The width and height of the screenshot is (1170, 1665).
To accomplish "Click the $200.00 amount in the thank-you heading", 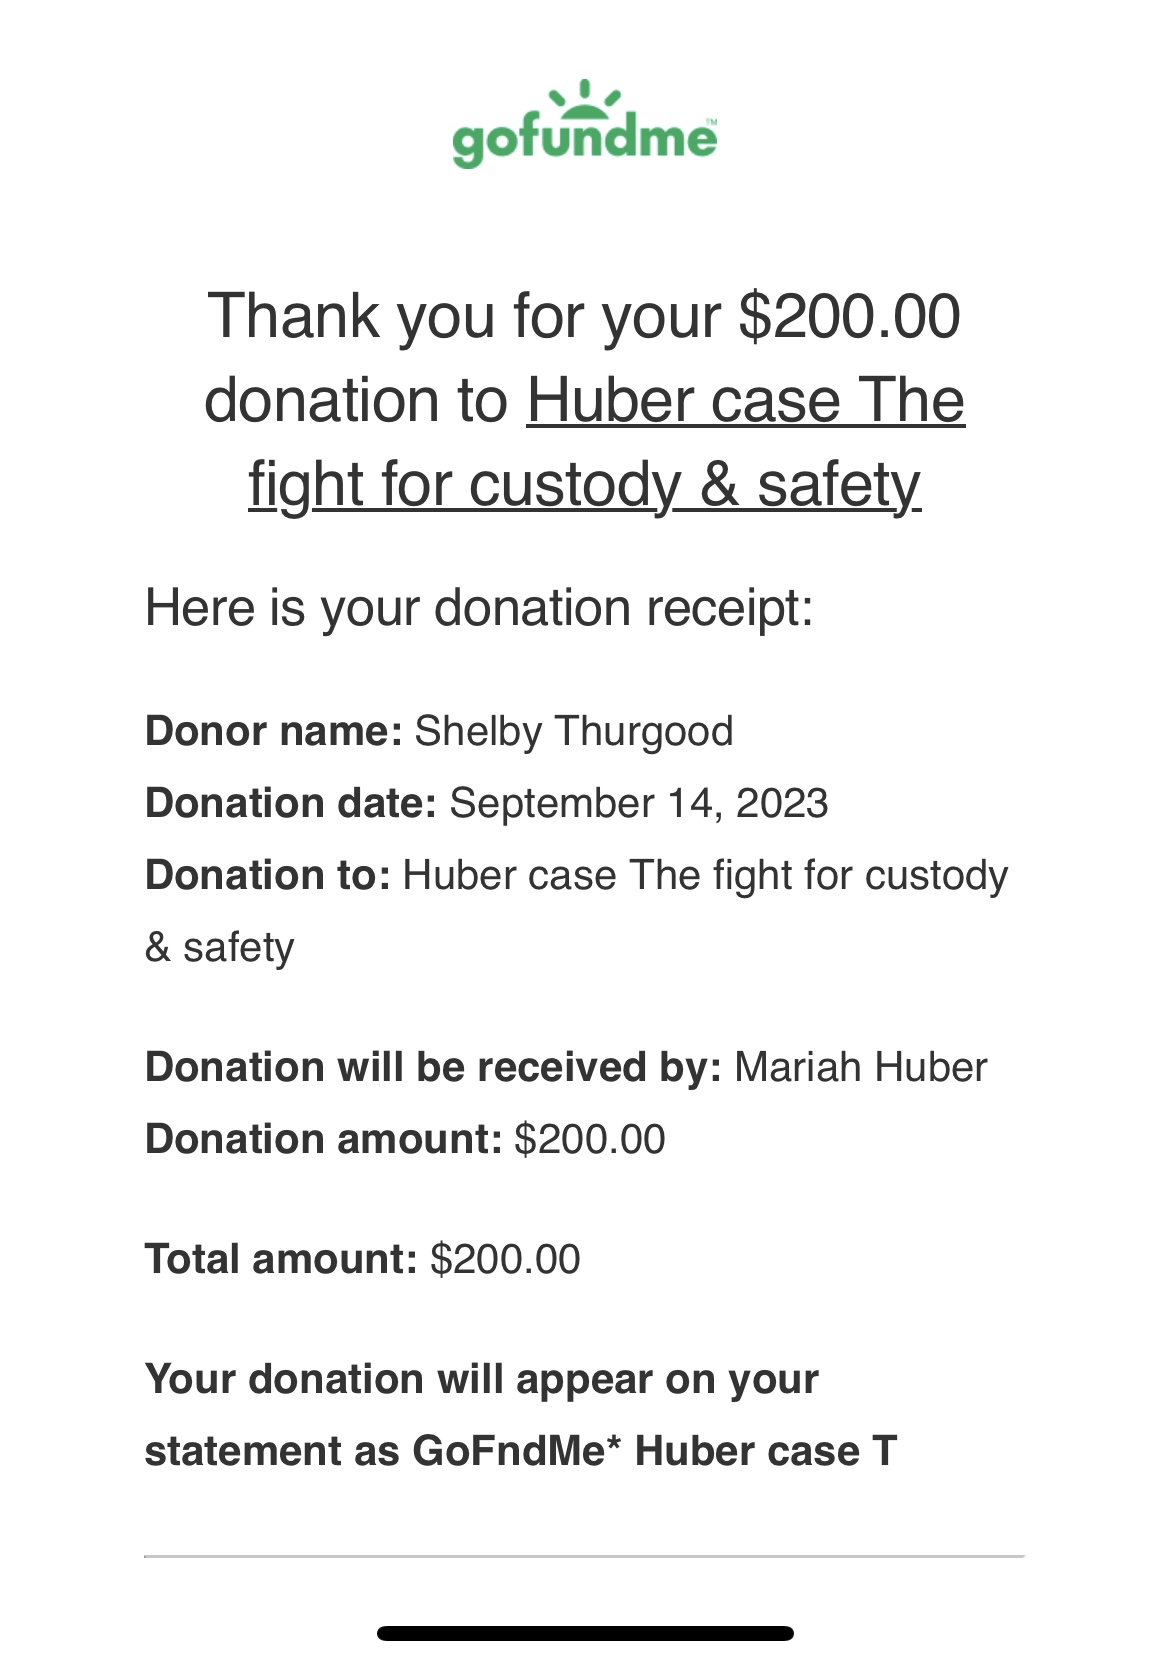I will pos(849,316).
